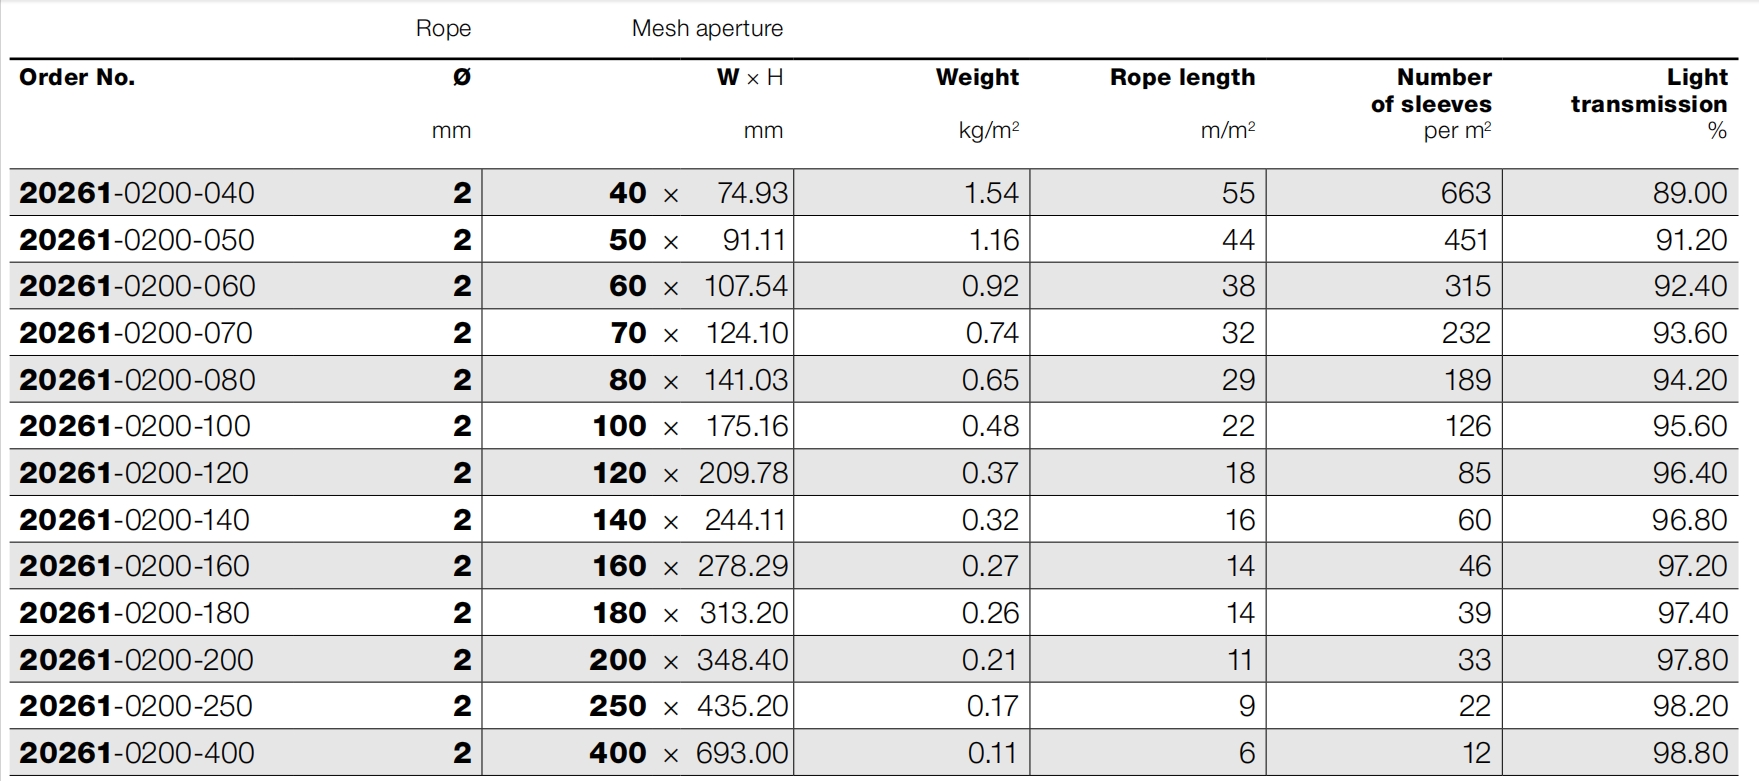Click mesh width value 120

(620, 473)
